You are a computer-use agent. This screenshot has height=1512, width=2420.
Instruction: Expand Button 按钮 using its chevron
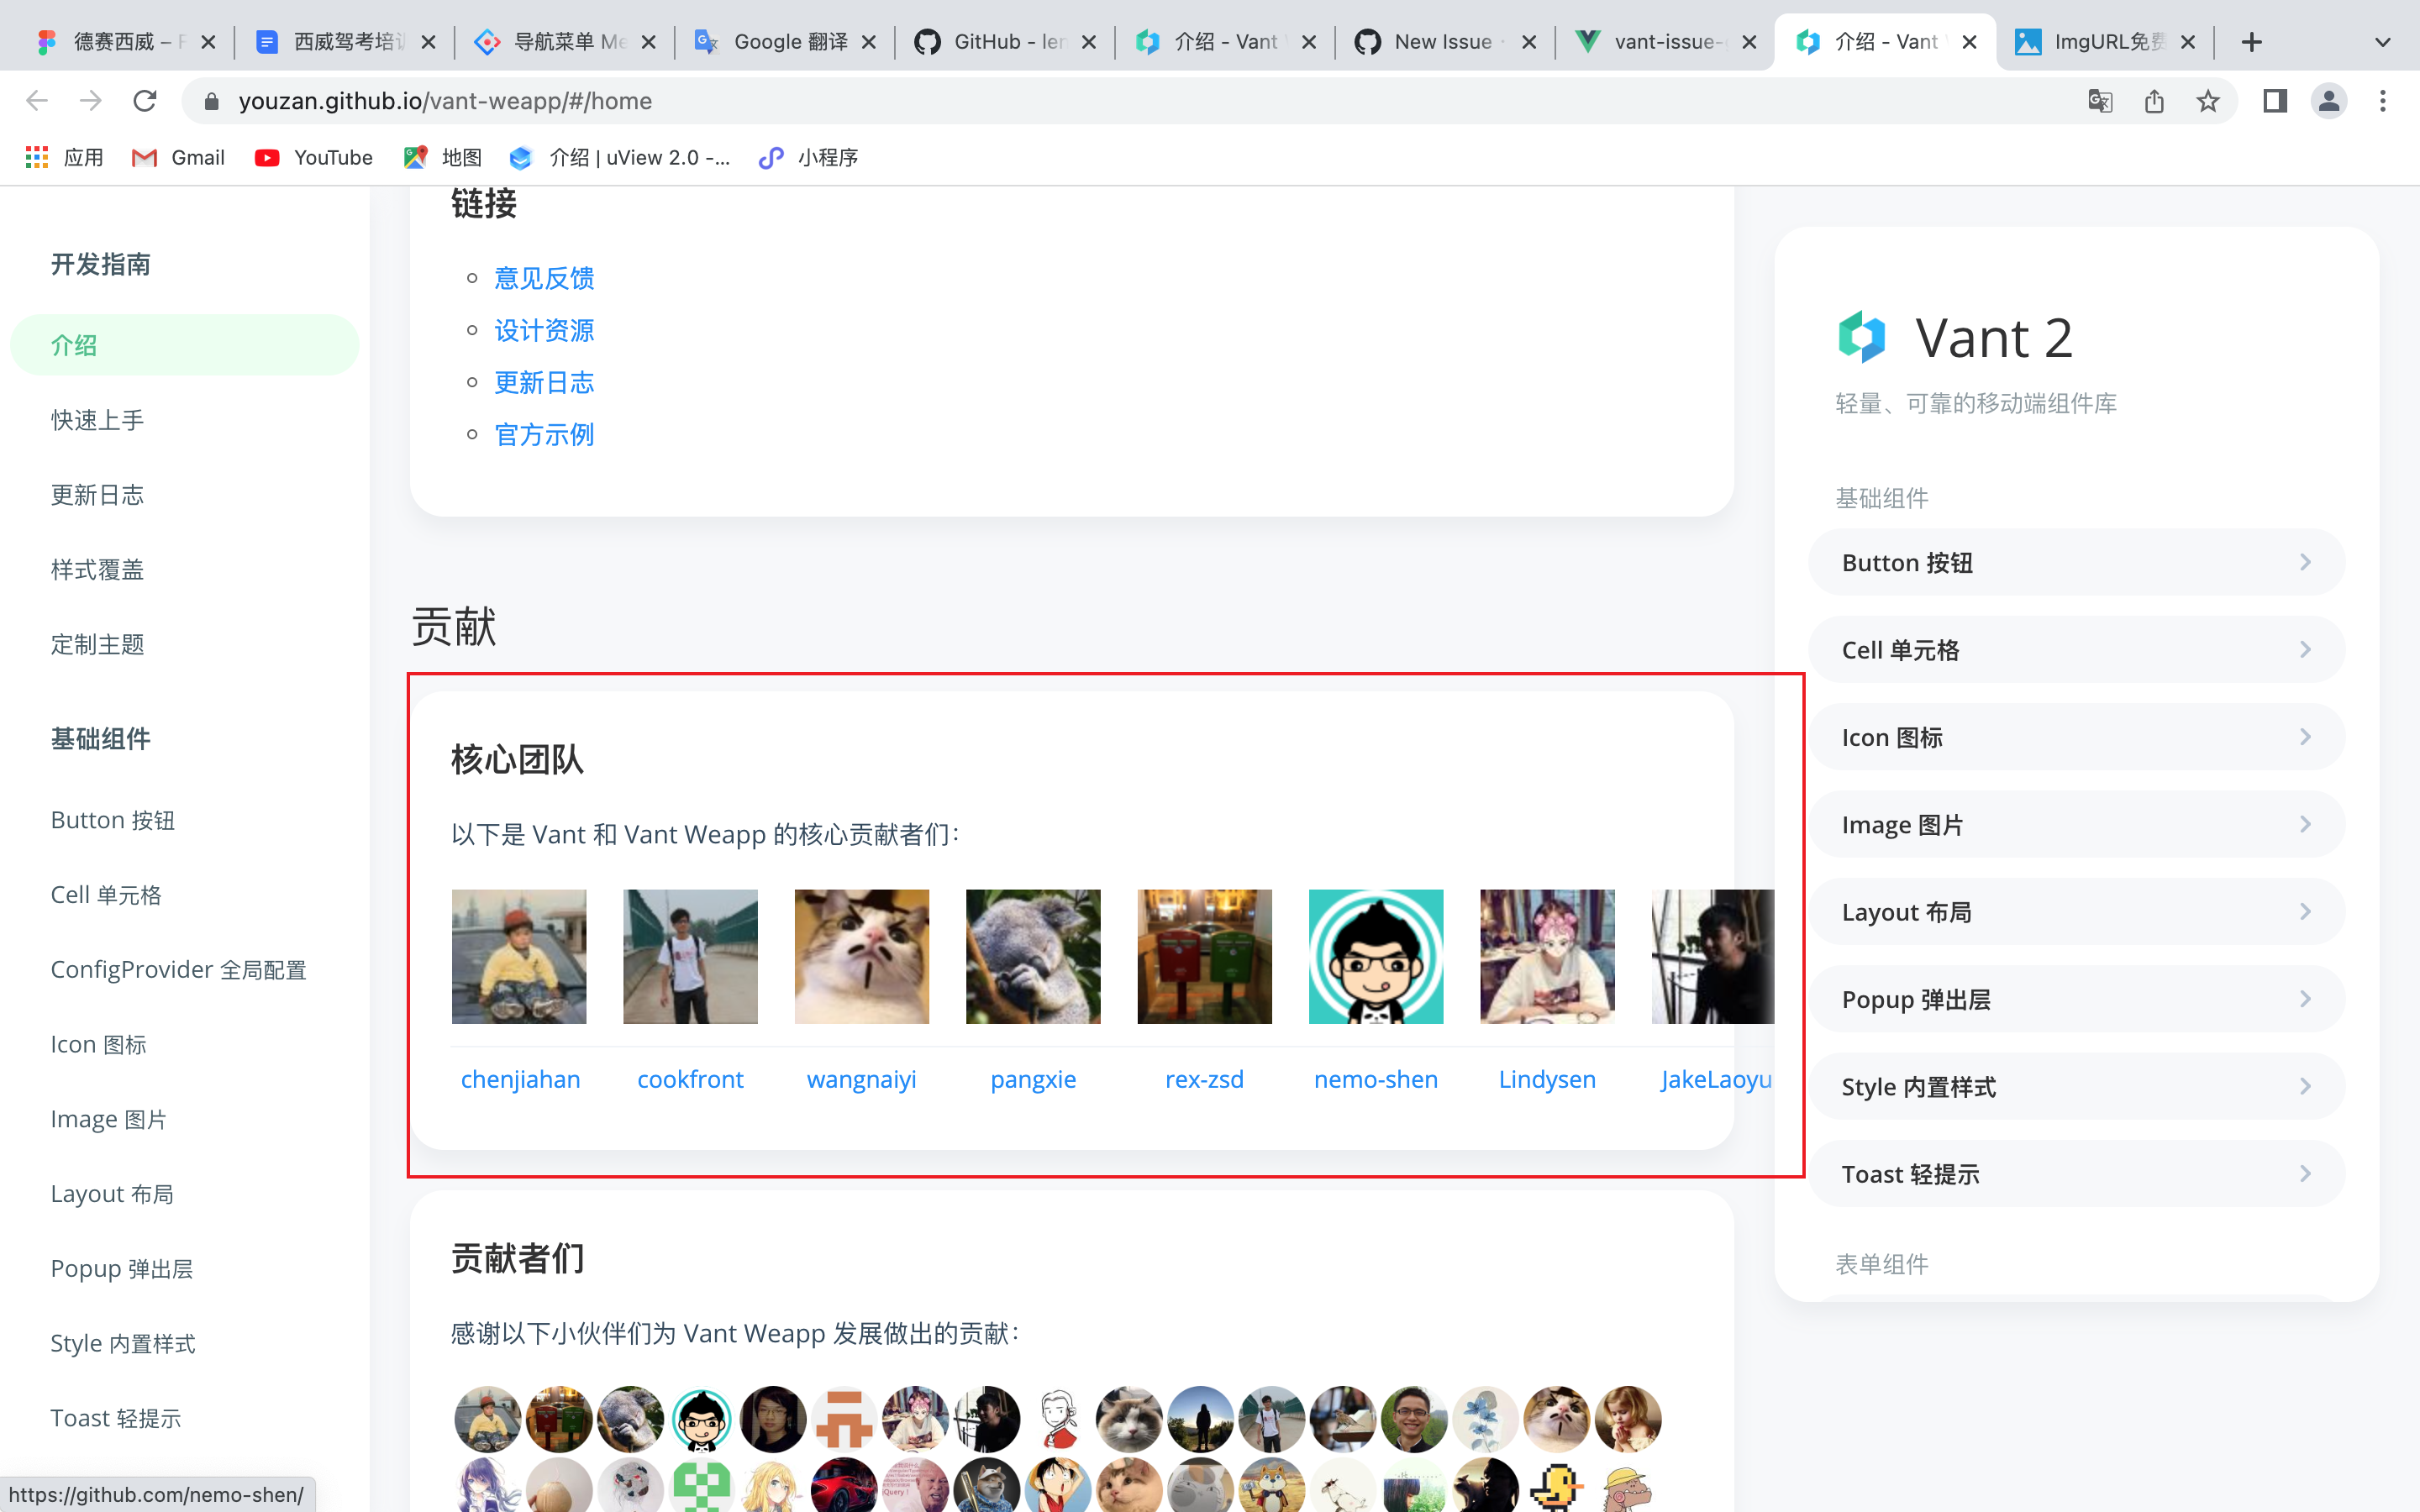tap(2307, 561)
